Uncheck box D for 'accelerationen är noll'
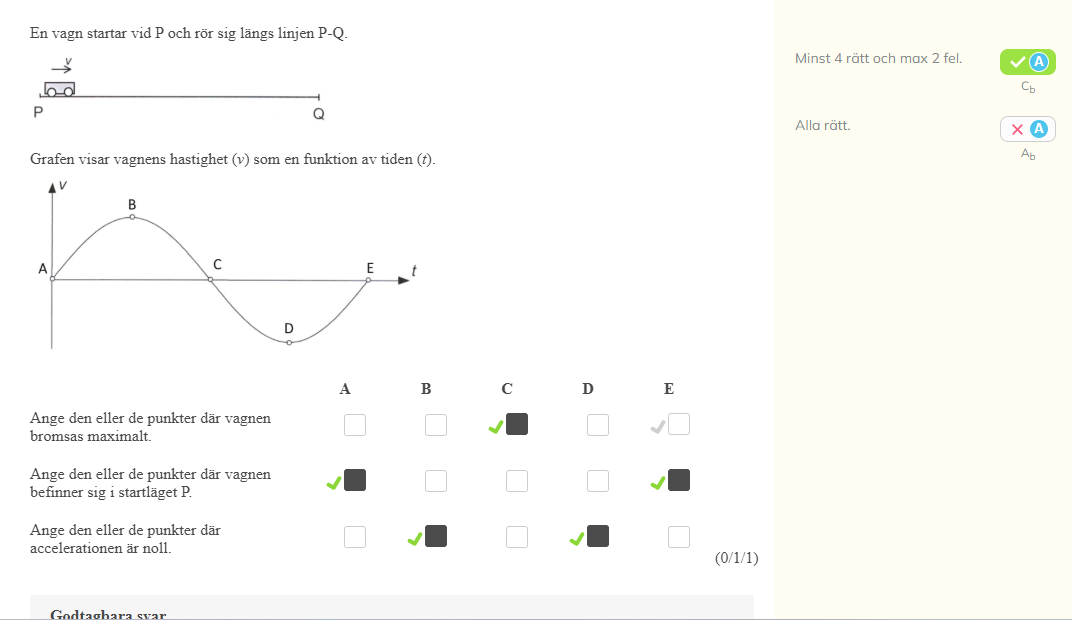Screen dimensions: 1072x620 pyautogui.click(x=598, y=537)
